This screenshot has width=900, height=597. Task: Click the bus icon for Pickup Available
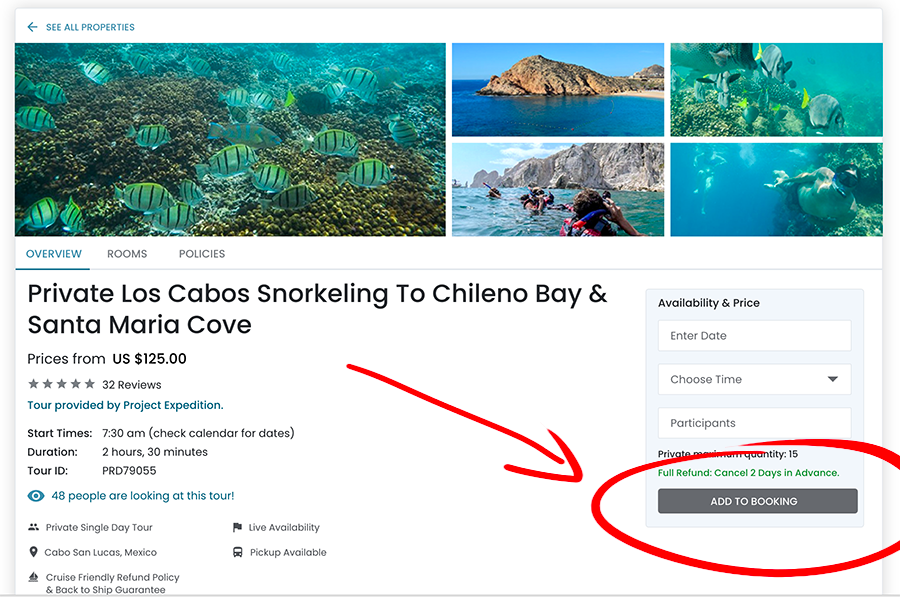[237, 552]
